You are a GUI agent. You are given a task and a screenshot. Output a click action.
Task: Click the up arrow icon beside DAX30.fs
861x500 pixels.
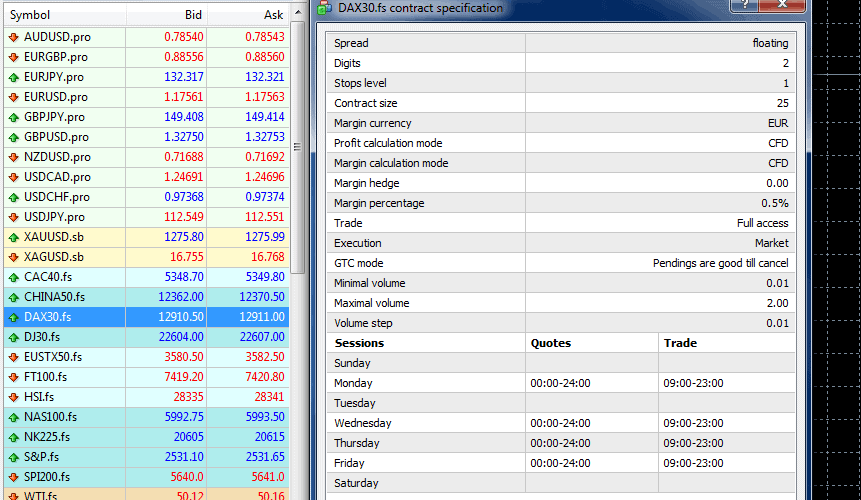point(14,317)
